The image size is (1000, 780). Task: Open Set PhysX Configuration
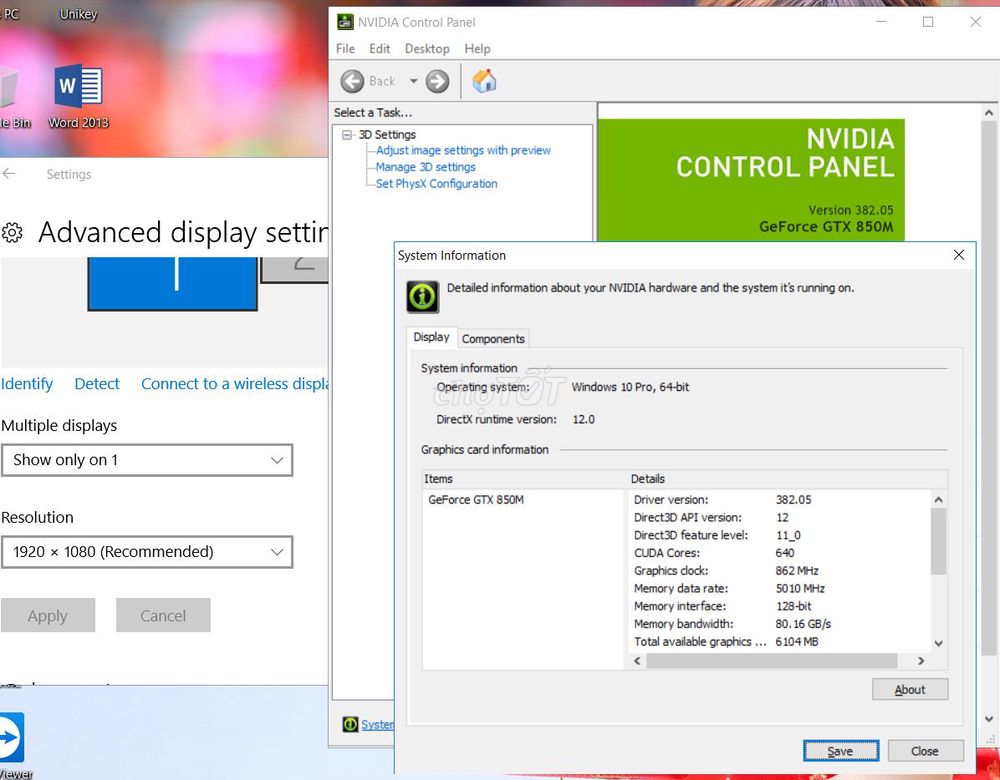tap(436, 184)
